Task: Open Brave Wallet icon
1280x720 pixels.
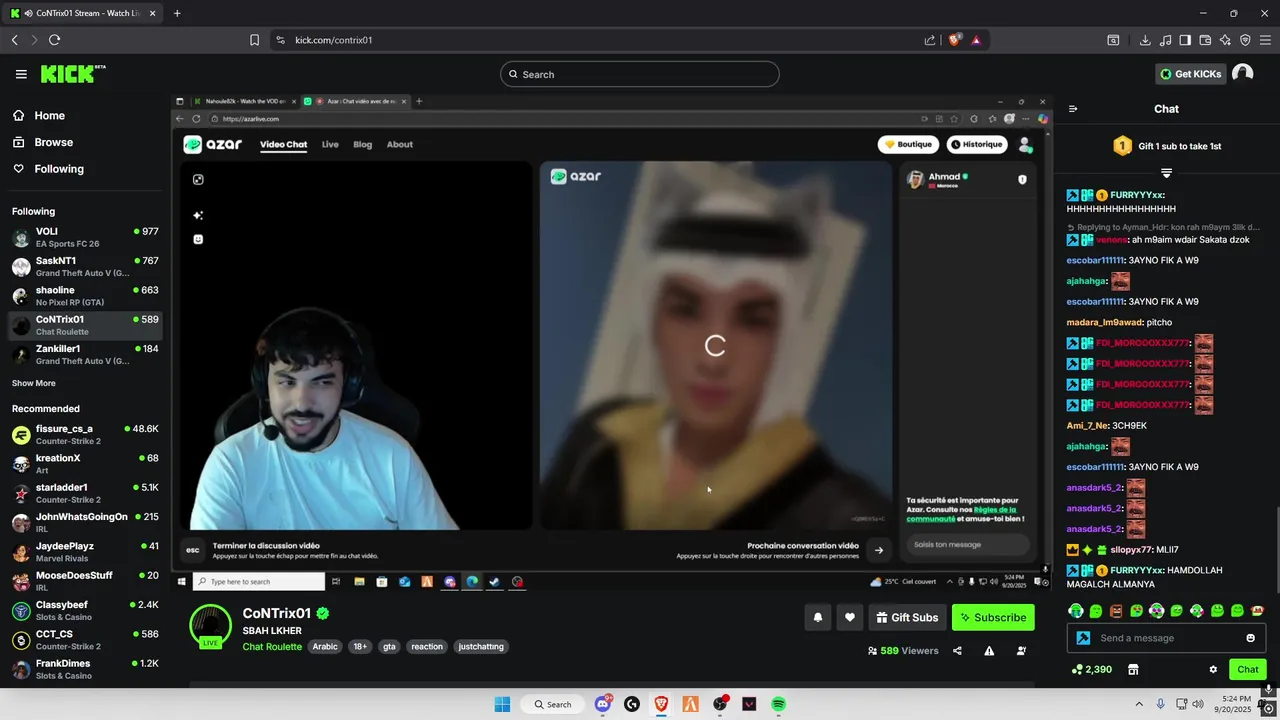Action: click(x=1205, y=40)
